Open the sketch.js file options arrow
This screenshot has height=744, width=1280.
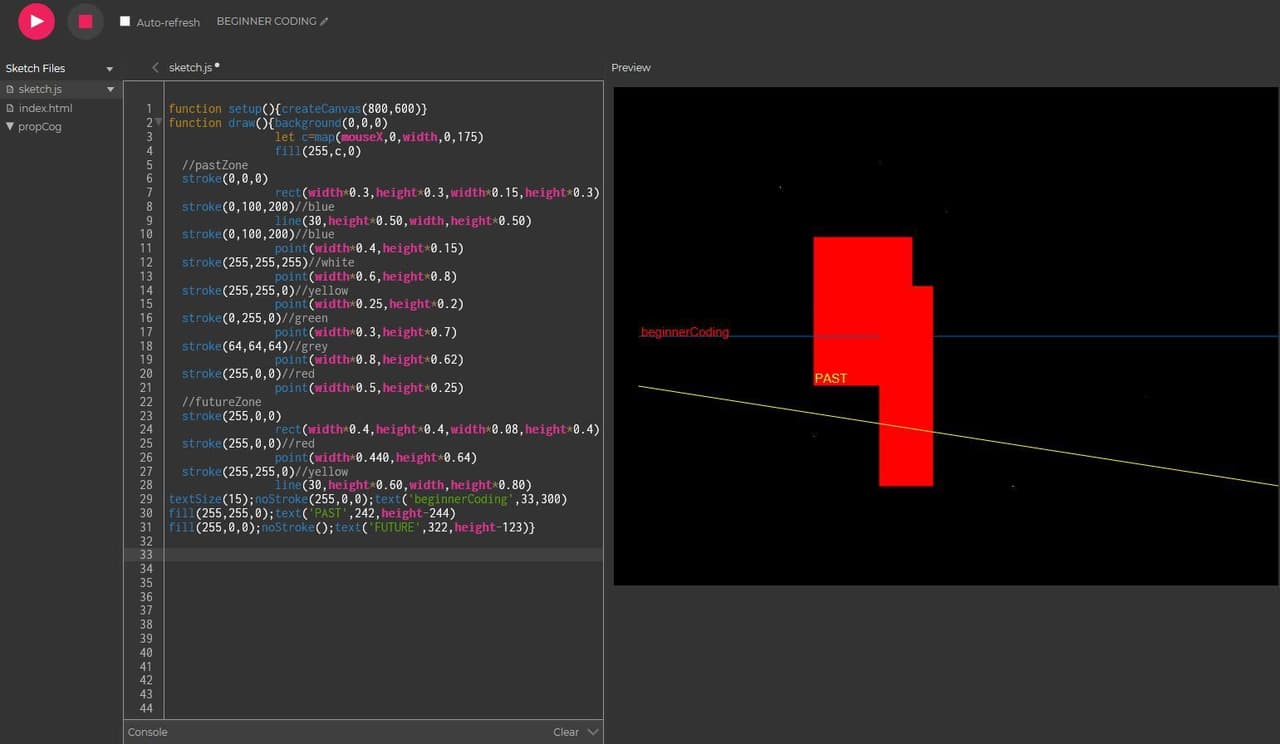[110, 90]
